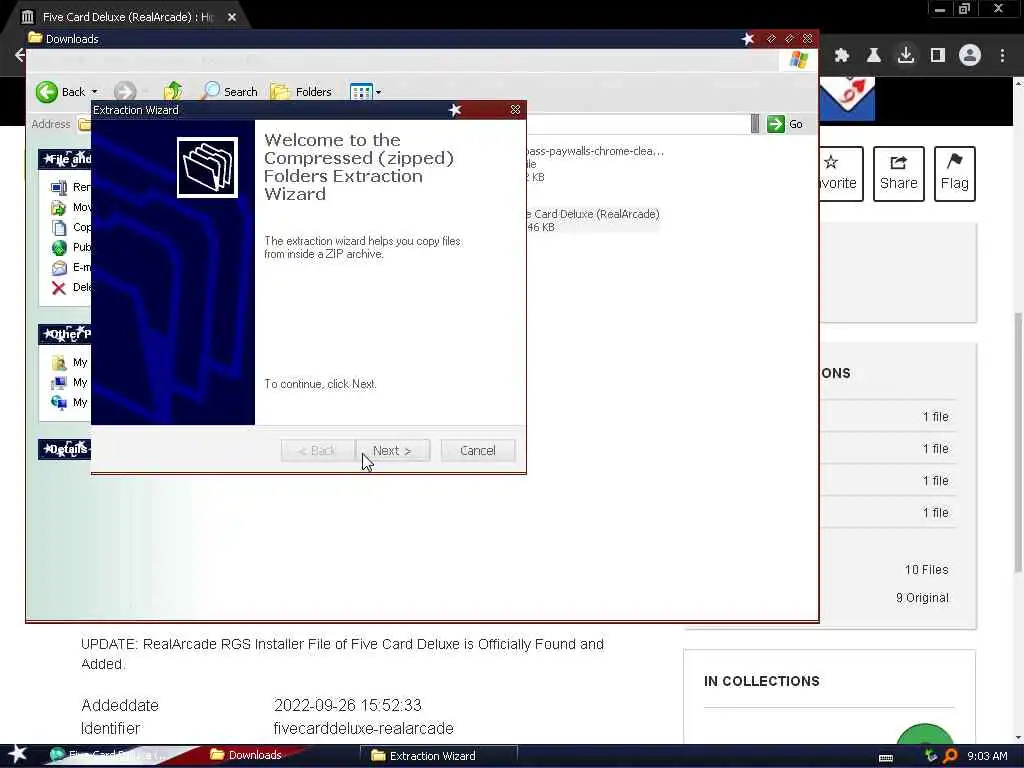Viewport: 1024px width, 768px height.
Task: Toggle Chrome side panel icon
Action: (938, 56)
